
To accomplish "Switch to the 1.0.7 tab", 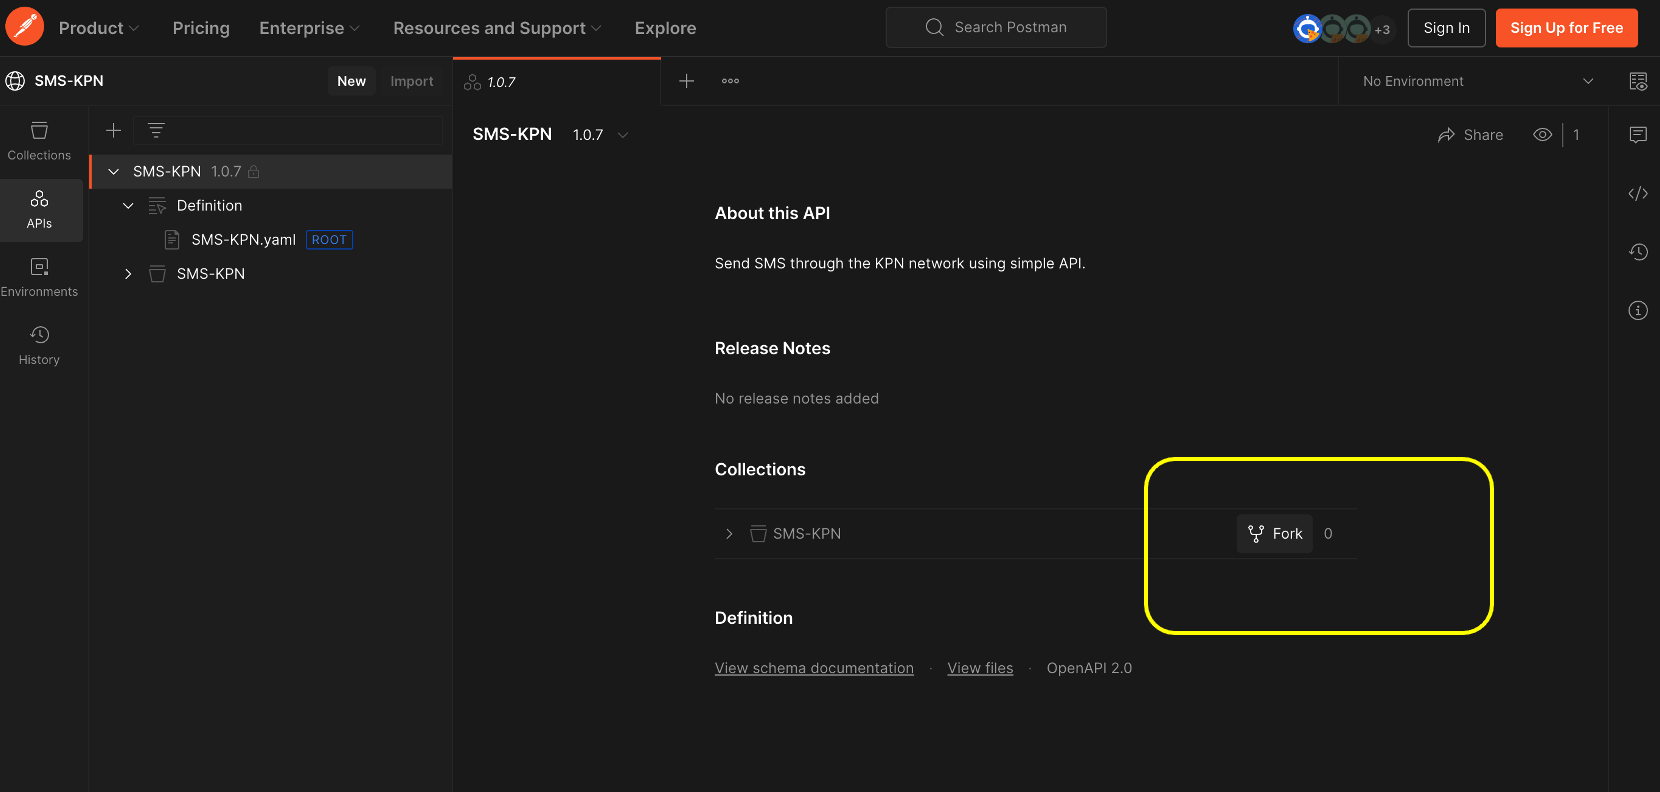I will pos(557,82).
